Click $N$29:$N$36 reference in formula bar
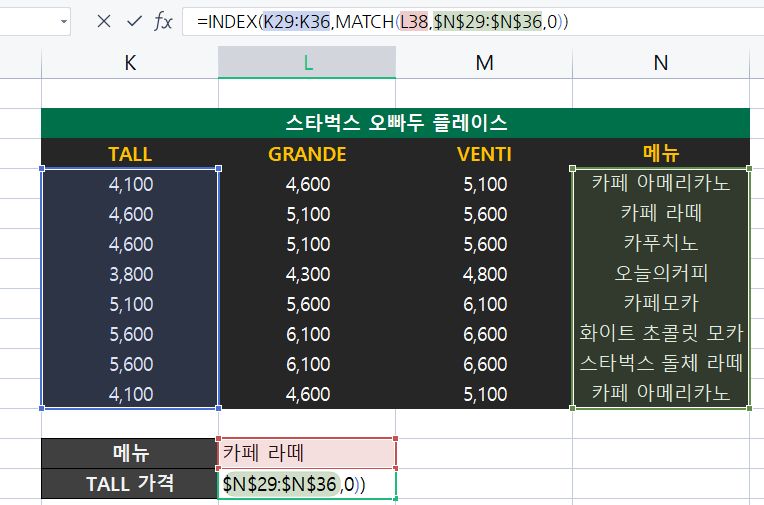The width and height of the screenshot is (764, 505). click(x=487, y=21)
